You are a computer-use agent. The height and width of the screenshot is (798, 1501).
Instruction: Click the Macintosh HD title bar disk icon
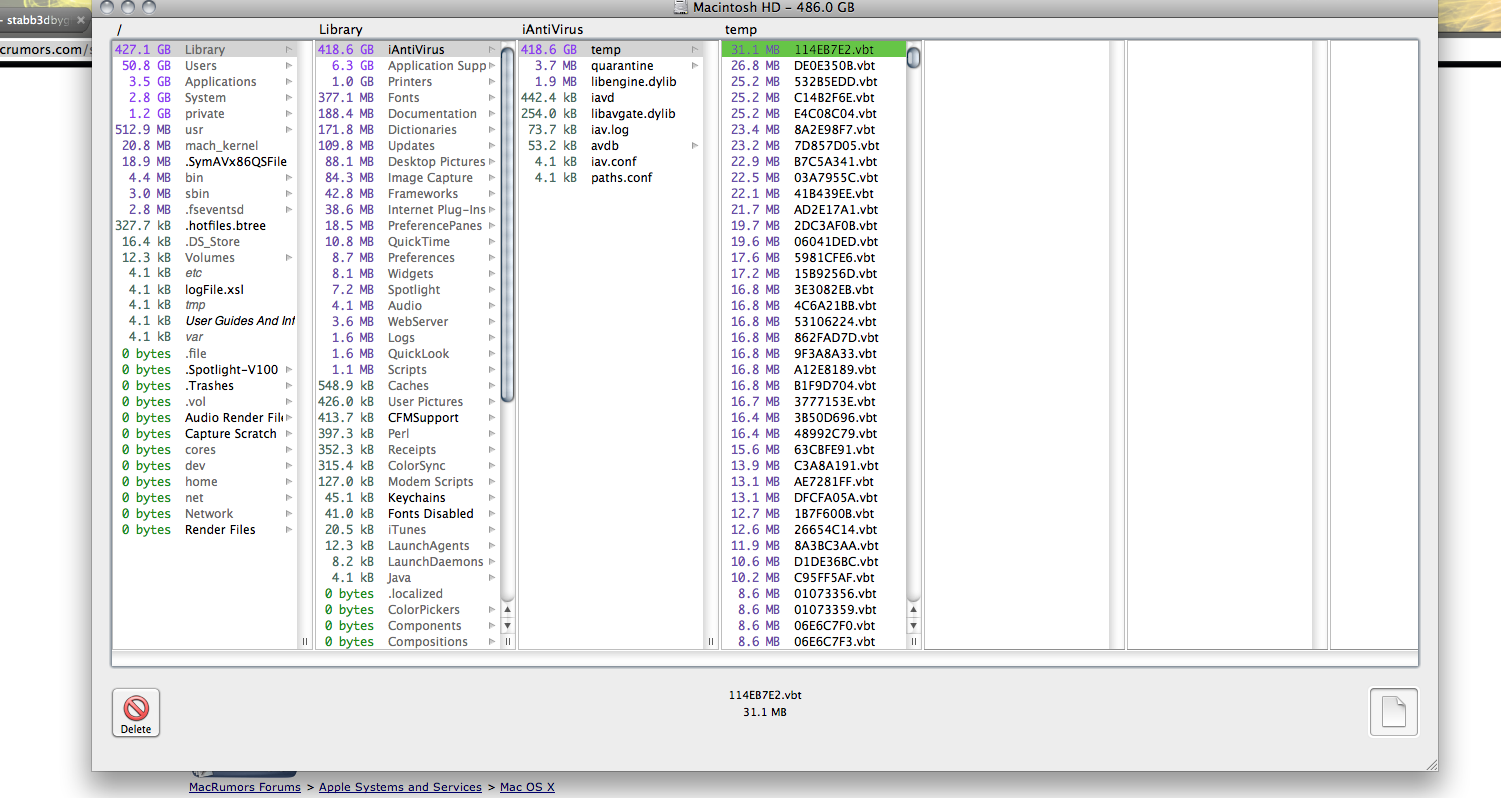coord(680,8)
